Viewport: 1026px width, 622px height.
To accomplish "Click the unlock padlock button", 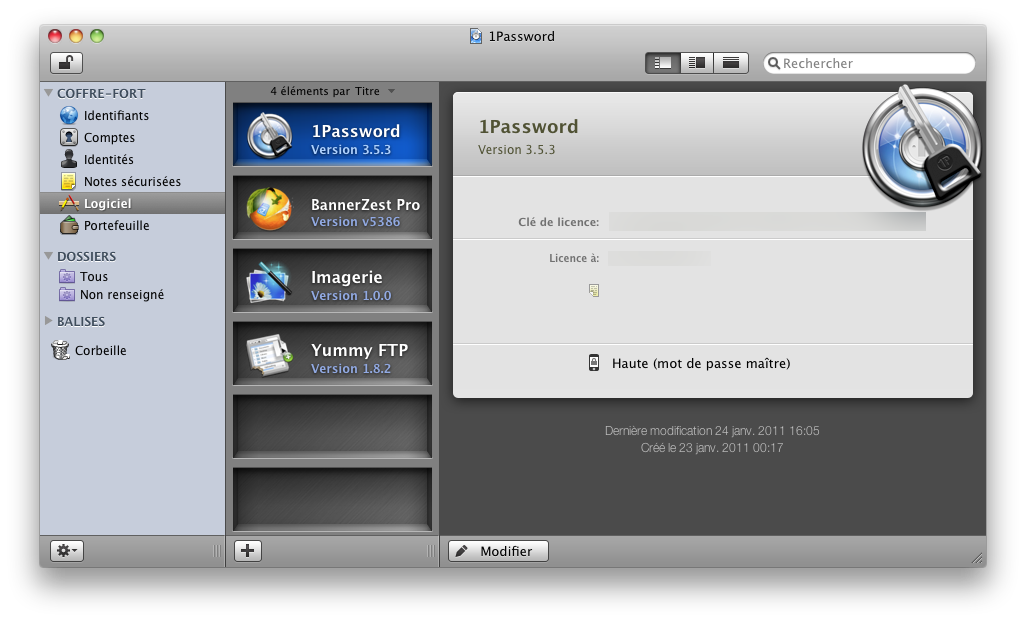I will 66,63.
